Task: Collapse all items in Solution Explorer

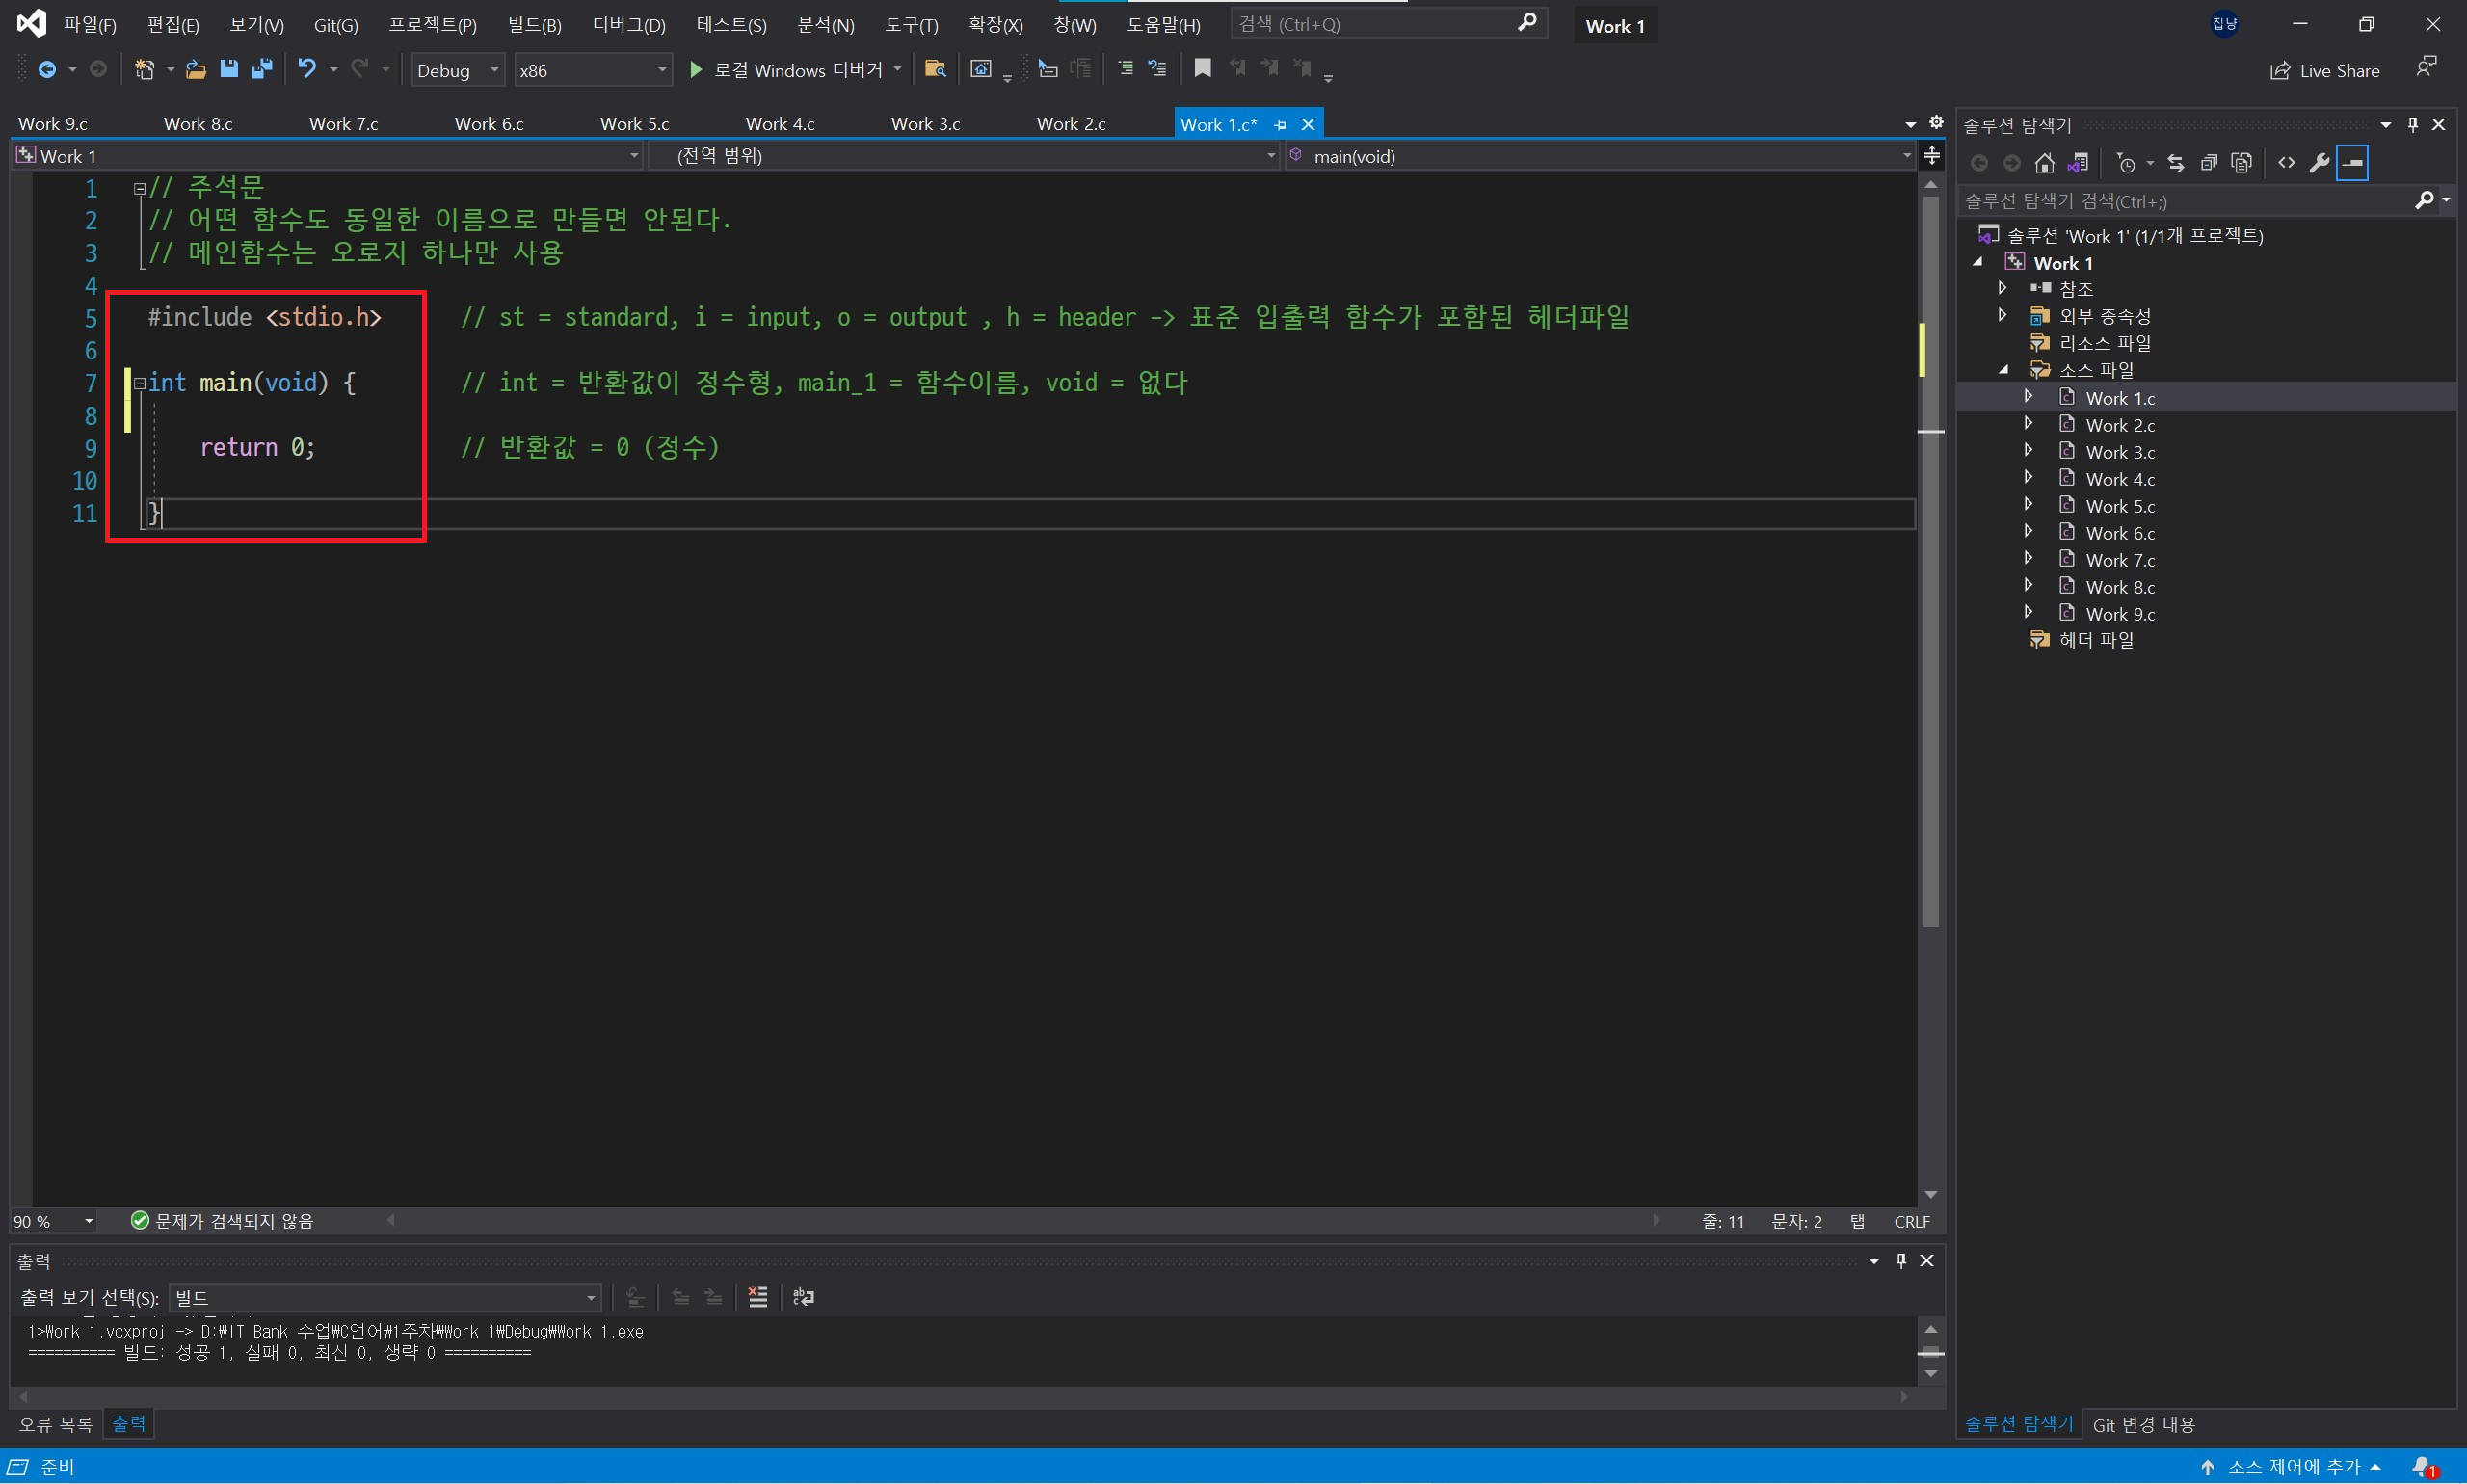Action: [x=2209, y=163]
